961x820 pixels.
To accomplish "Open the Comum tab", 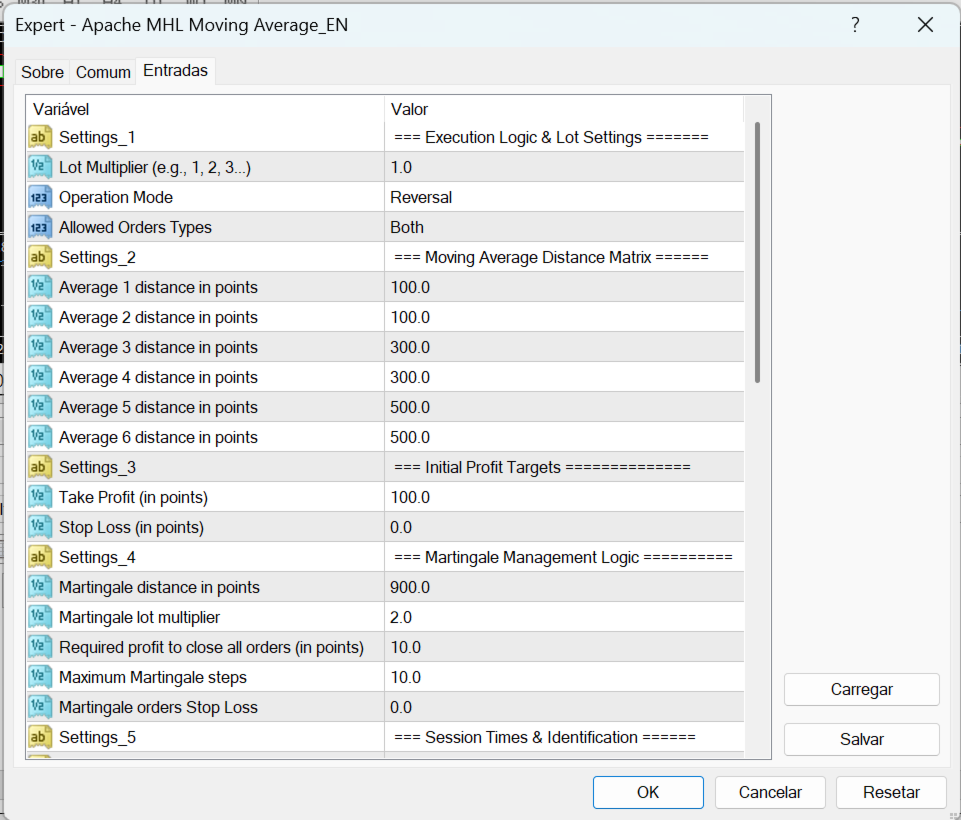I will click(103, 72).
